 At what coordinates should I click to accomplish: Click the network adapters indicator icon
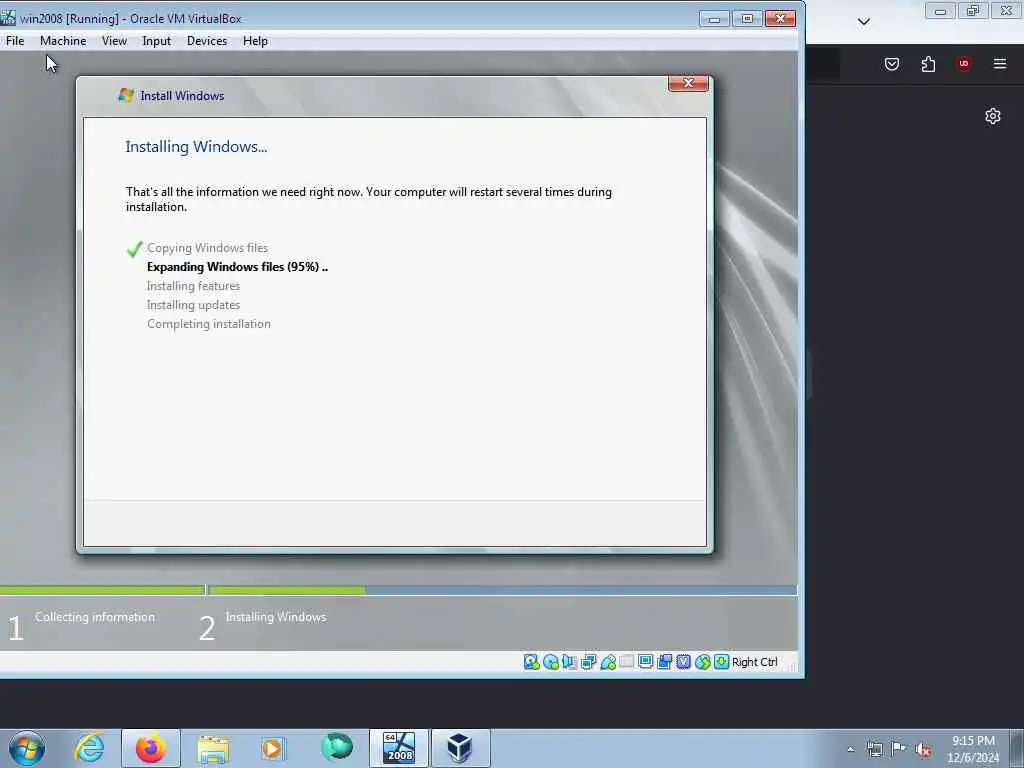click(x=588, y=662)
